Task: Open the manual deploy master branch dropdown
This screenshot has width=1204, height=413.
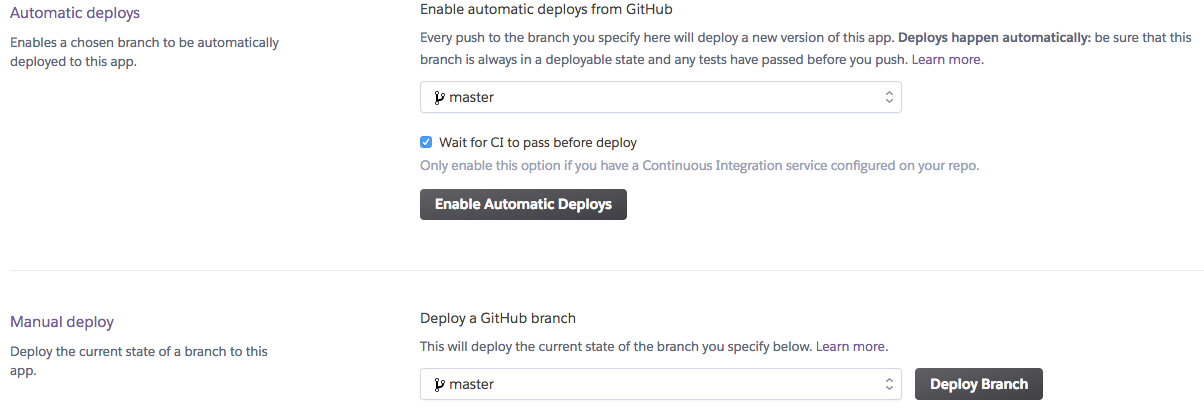Action: pyautogui.click(x=660, y=384)
